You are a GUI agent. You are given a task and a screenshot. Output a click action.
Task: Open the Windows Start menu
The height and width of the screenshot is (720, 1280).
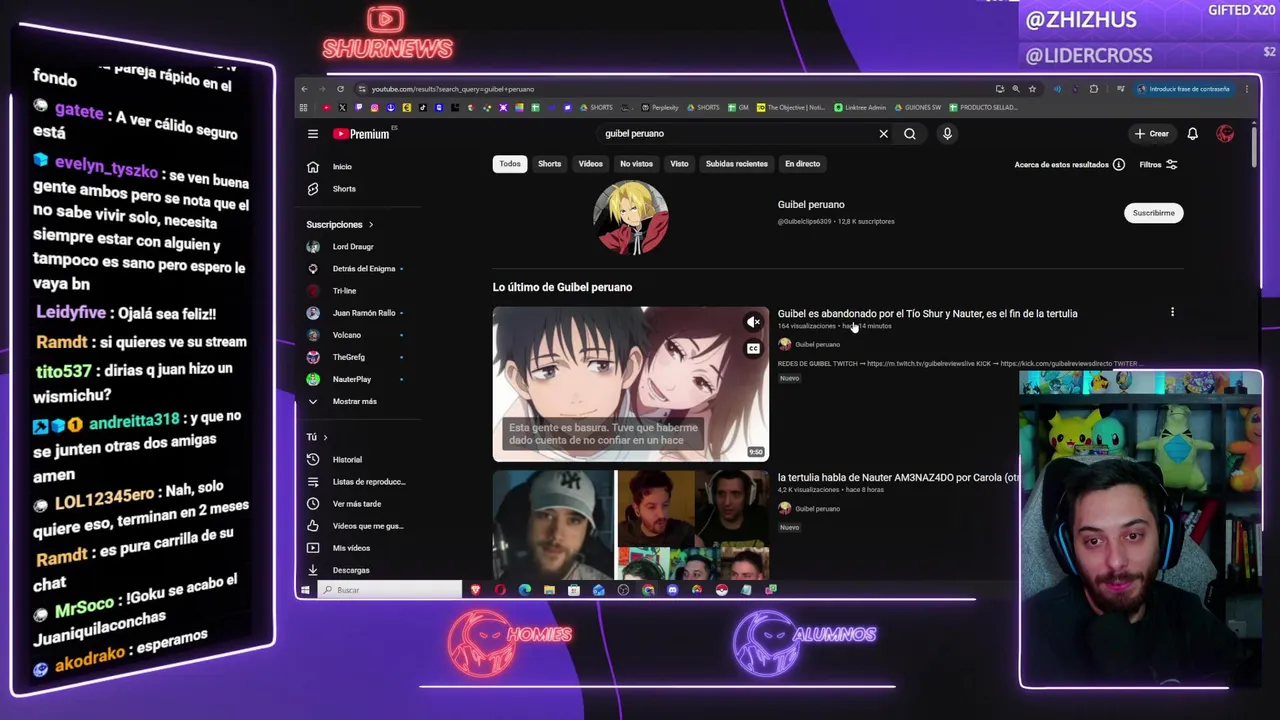coord(305,590)
